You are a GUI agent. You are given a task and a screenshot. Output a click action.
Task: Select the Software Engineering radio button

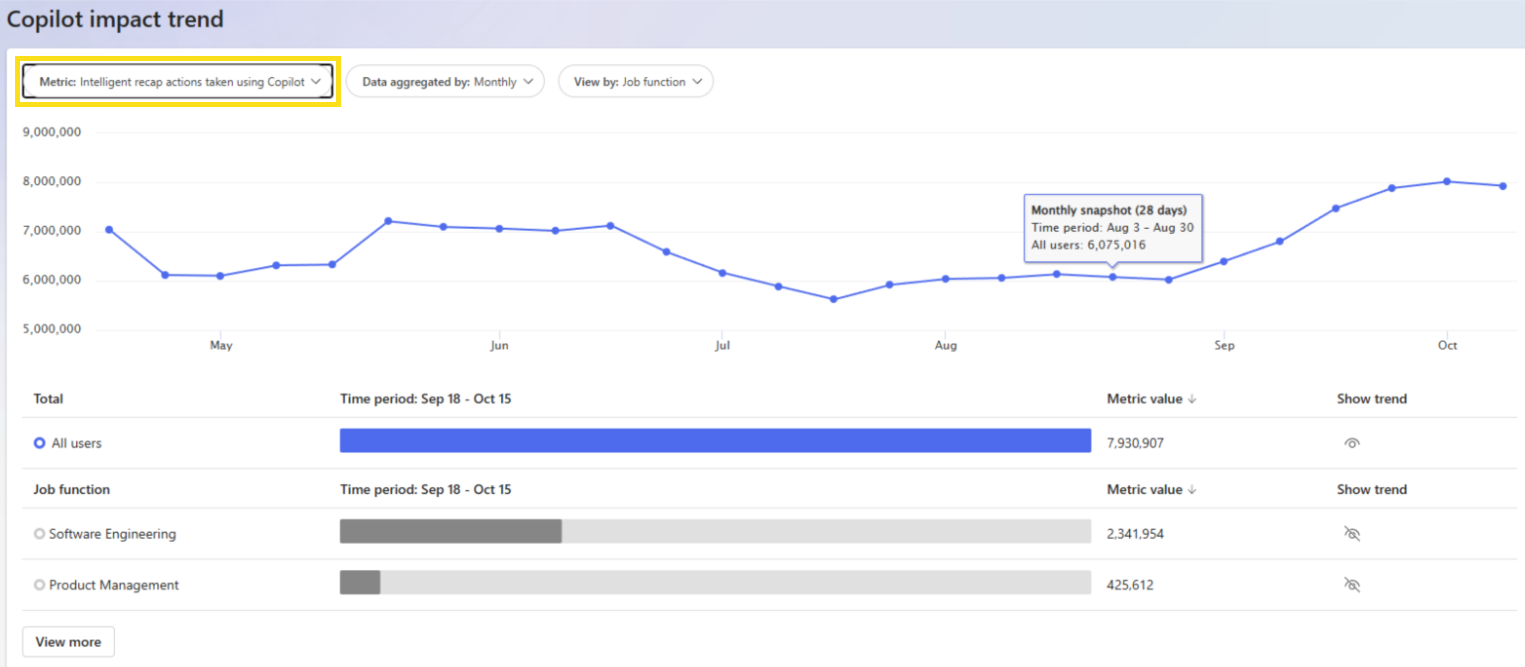pos(39,533)
